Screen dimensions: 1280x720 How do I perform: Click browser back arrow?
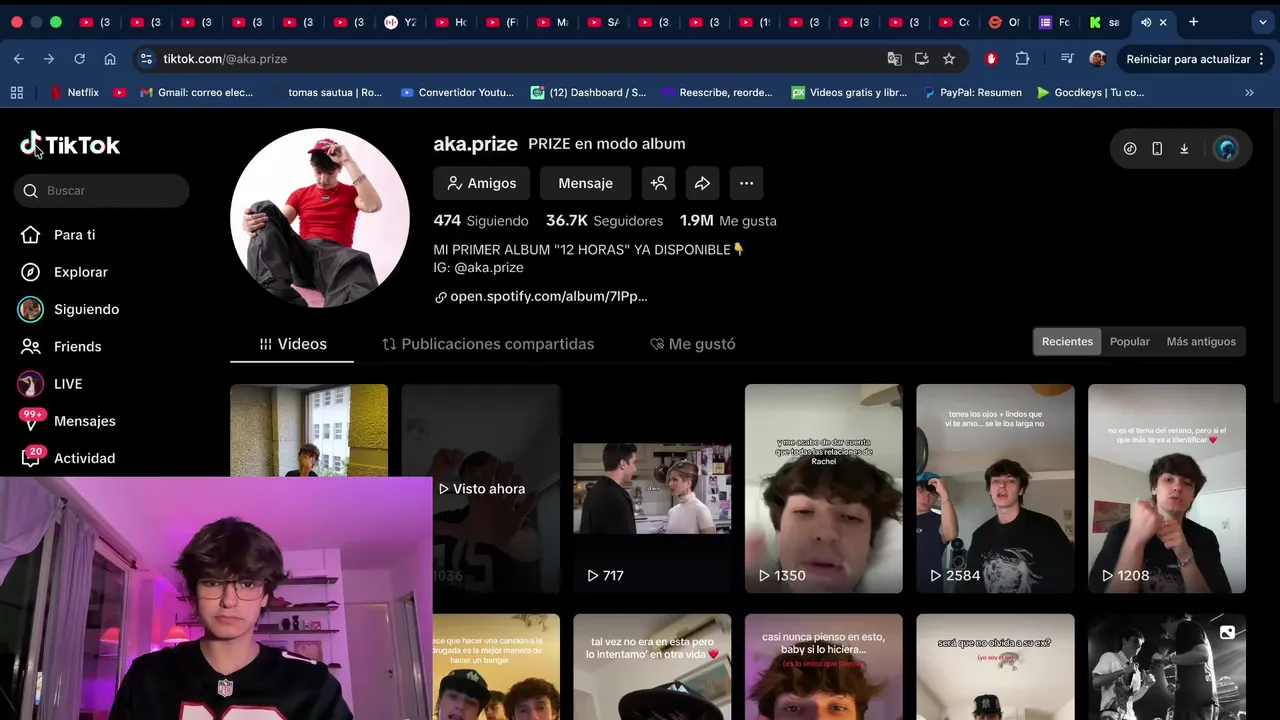click(19, 59)
